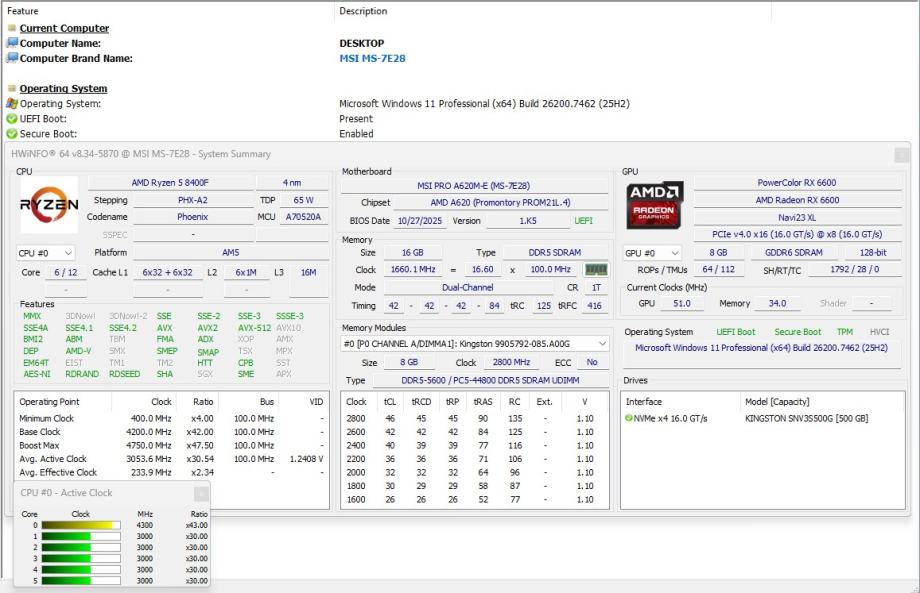Click the 128-bit bus width field
Image resolution: width=920 pixels, height=593 pixels.
873,252
